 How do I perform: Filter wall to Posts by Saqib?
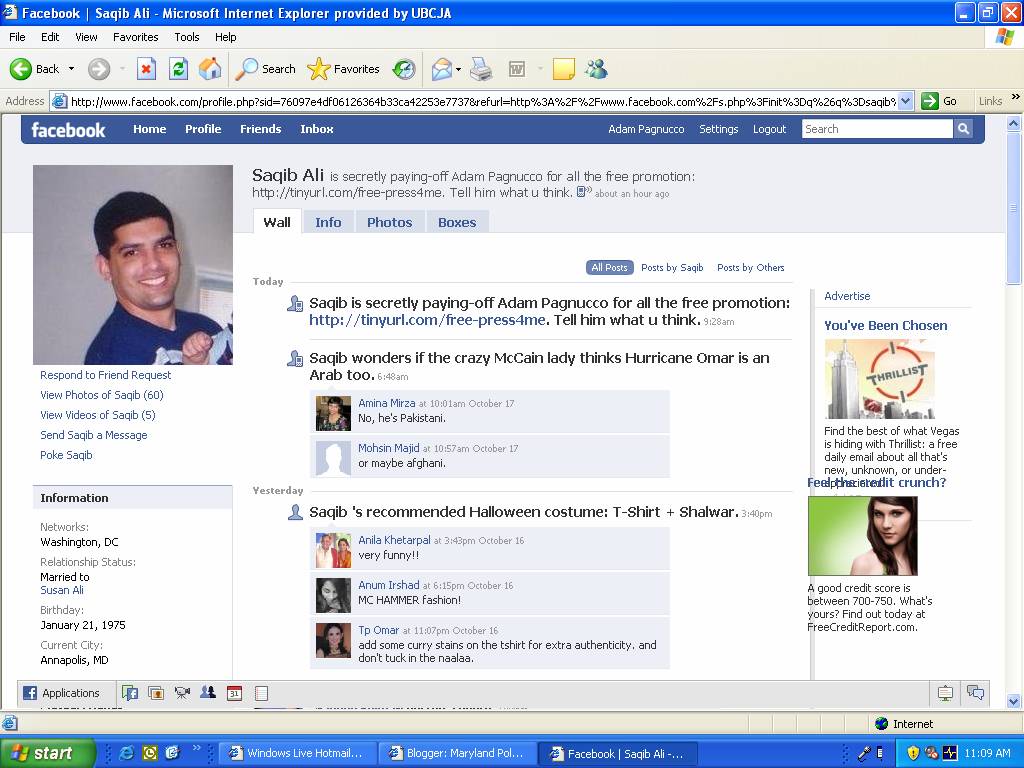coord(672,267)
